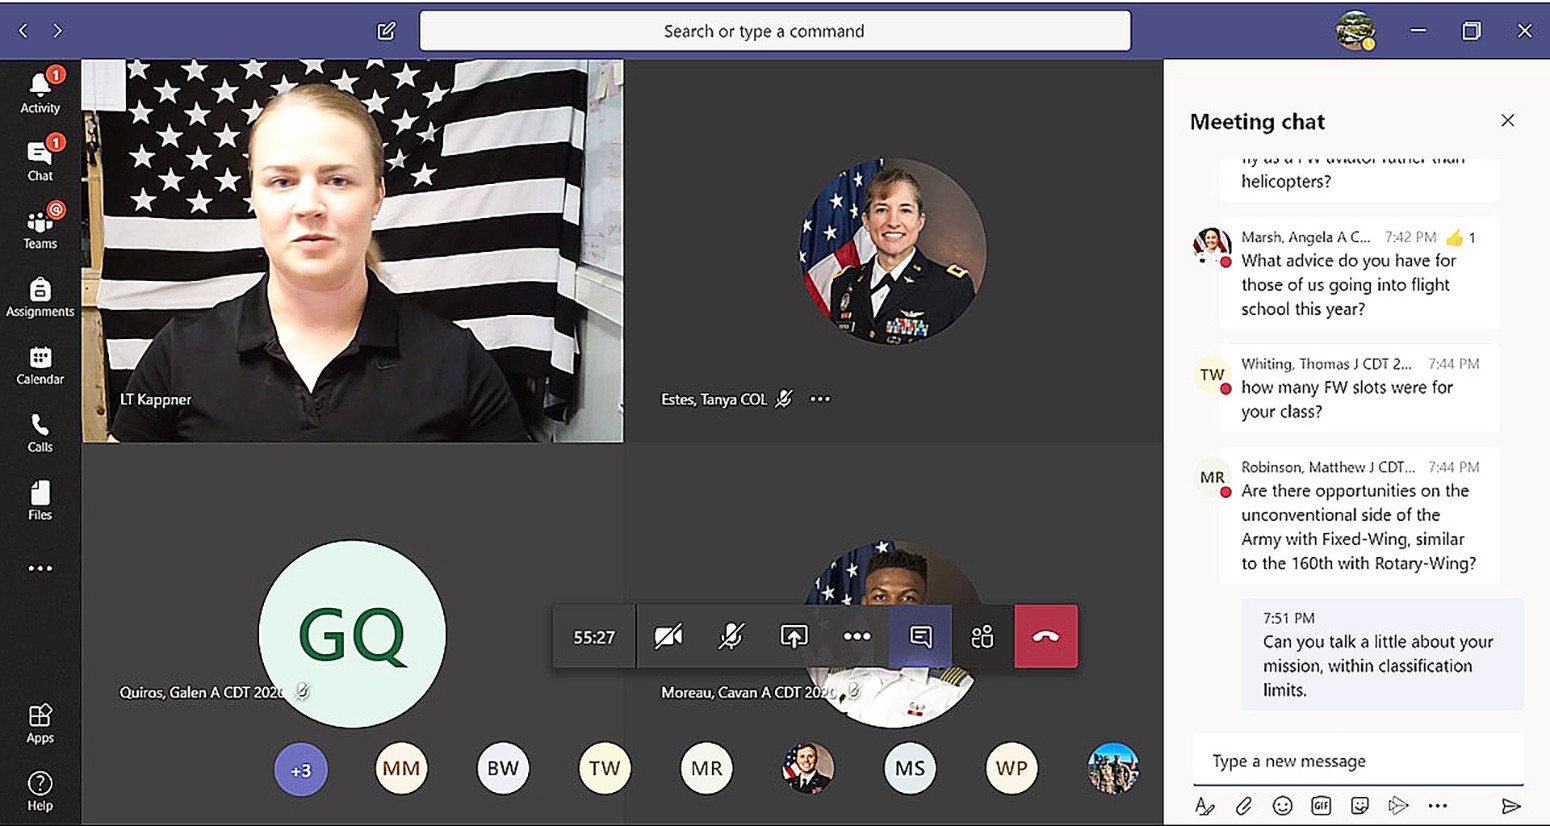Go forward with the right arrow

coord(57,31)
